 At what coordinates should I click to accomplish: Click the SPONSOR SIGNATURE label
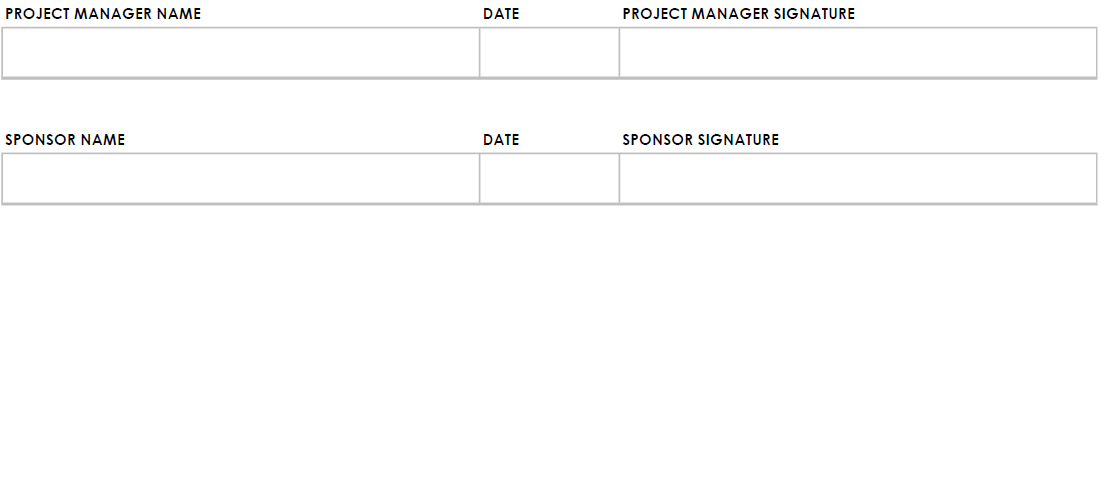pos(700,139)
